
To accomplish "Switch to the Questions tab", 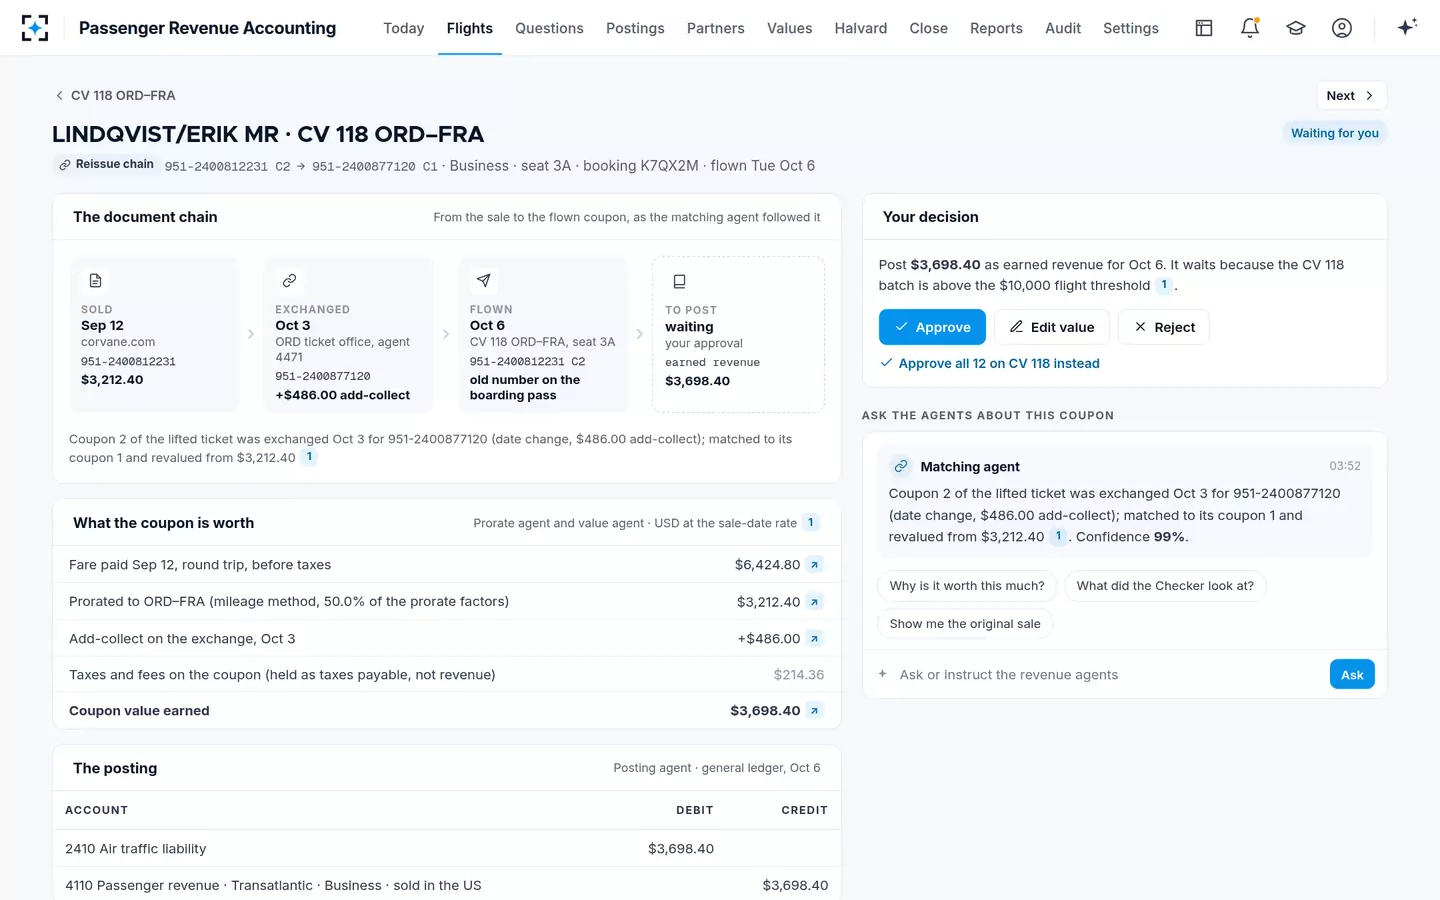I will (549, 28).
